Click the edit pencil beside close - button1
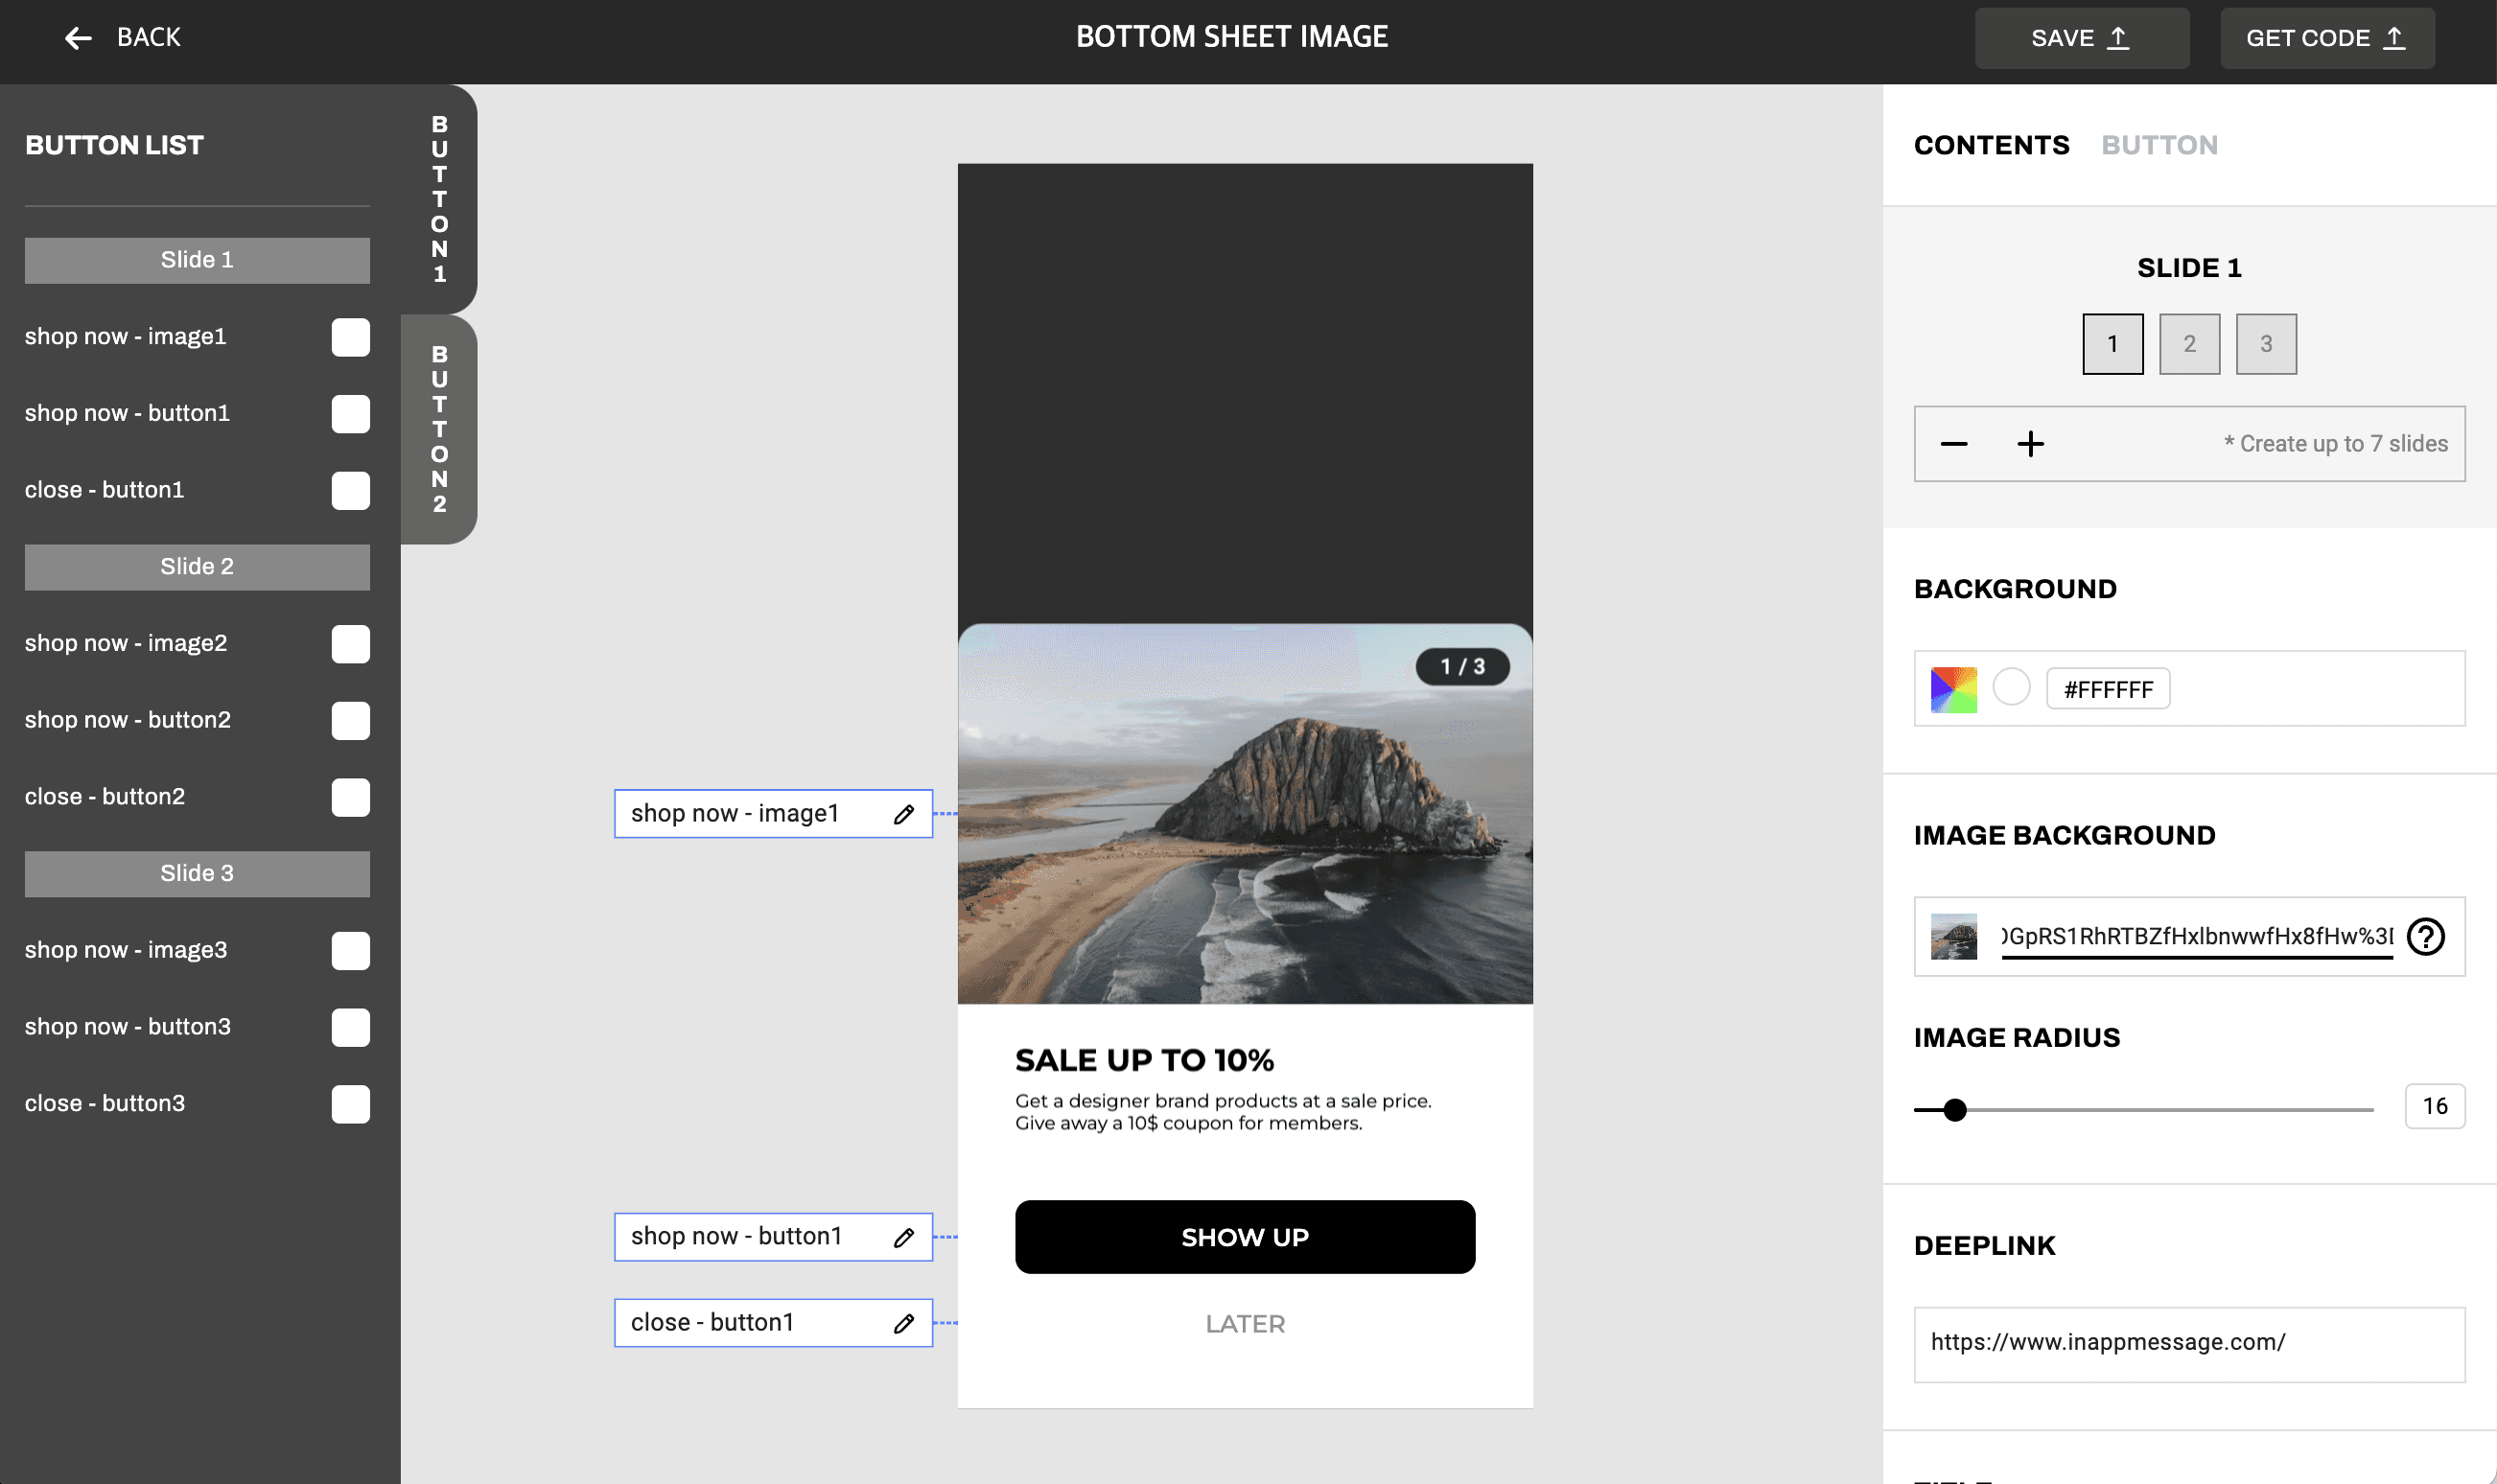The image size is (2497, 1484). pos(903,1322)
